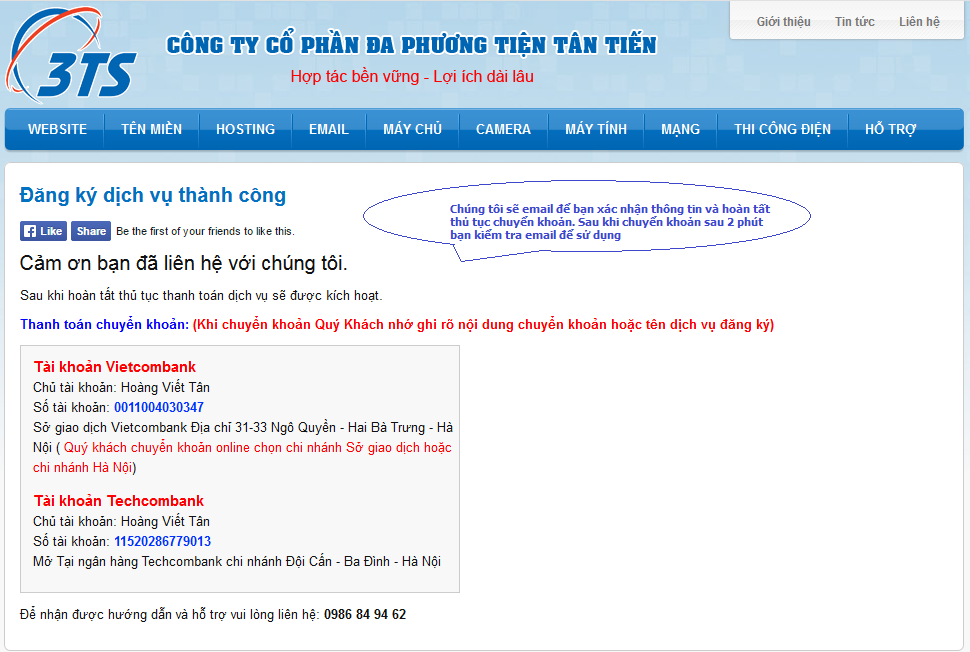970x652 pixels.
Task: Open THI CÔNG ĐIỆN menu item
Action: coord(783,129)
